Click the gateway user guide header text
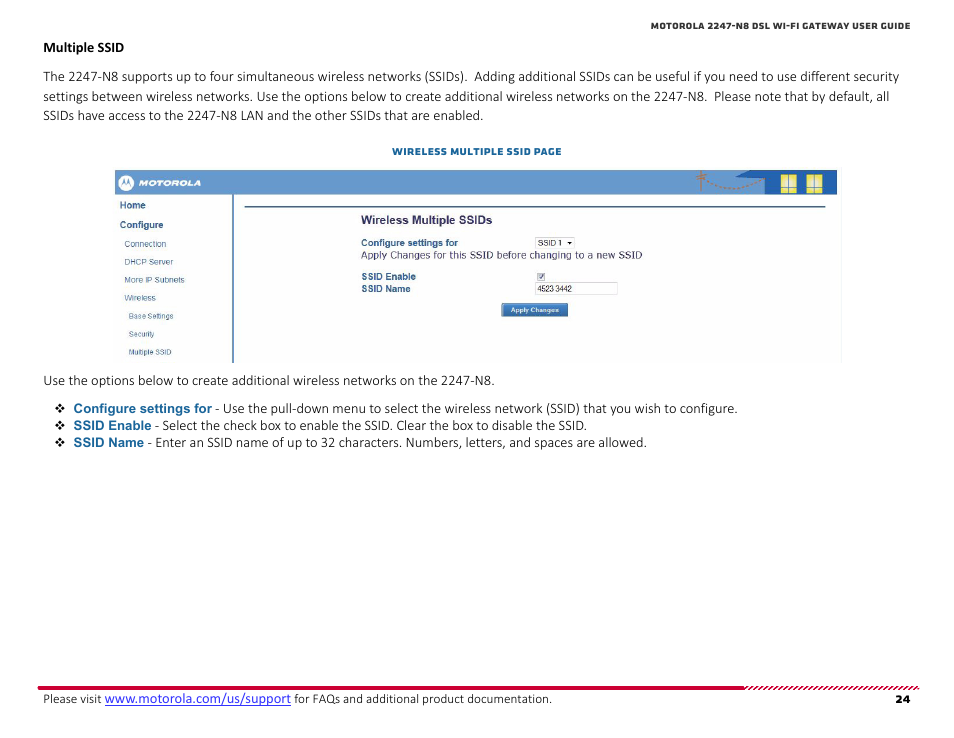Screen dimensions: 954x738 pyautogui.click(x=781, y=26)
